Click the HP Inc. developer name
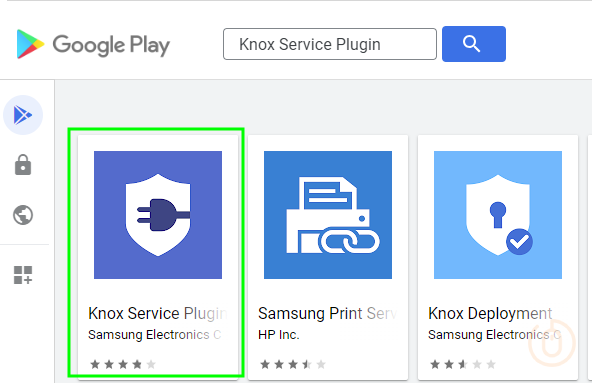 click(x=279, y=335)
